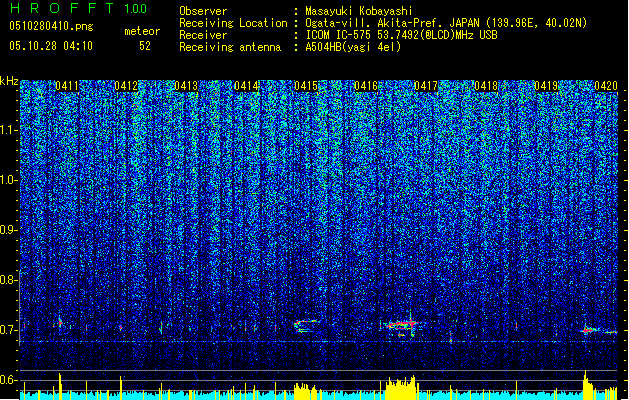629x400 pixels.
Task: Click the 0418 time marker
Action: tap(486, 86)
